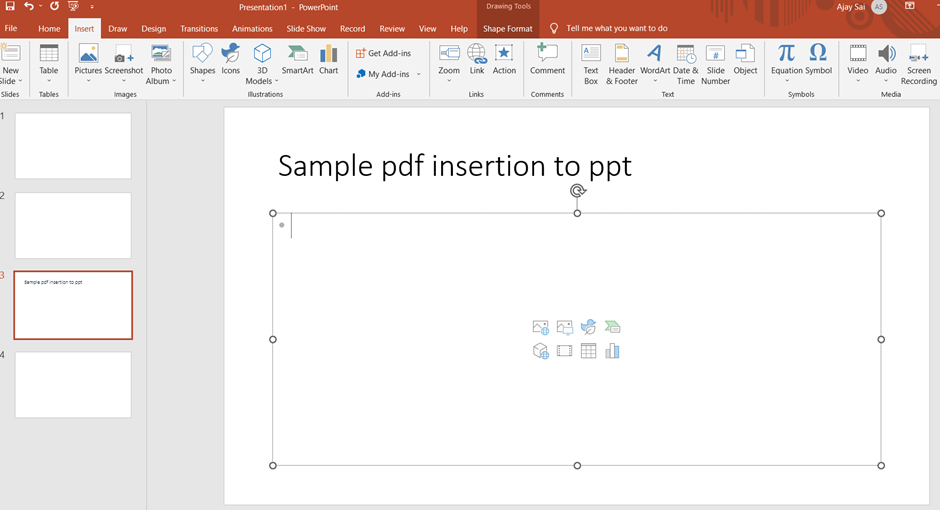The height and width of the screenshot is (510, 940).
Task: Click the slide title 'Sample pdf insertion to ppt'
Action: click(454, 166)
